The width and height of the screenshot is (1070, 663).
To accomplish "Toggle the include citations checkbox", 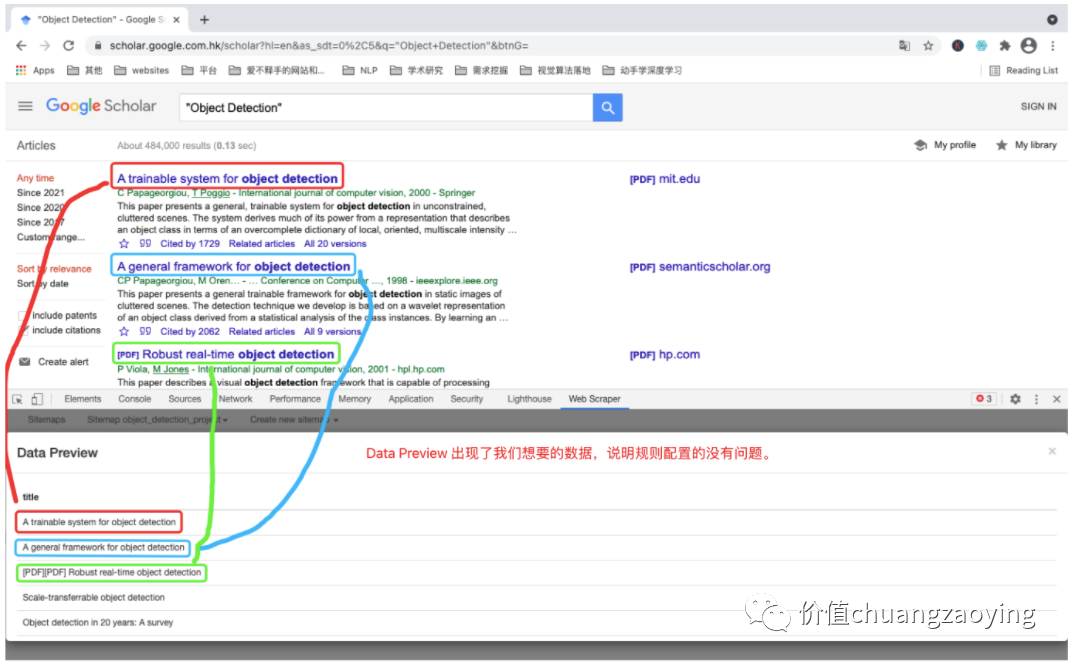I will pos(24,331).
